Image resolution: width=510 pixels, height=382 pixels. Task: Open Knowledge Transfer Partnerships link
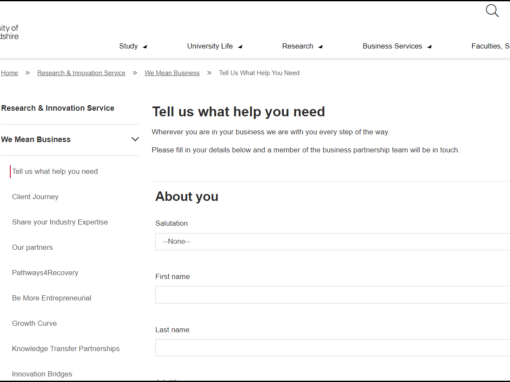tap(66, 349)
